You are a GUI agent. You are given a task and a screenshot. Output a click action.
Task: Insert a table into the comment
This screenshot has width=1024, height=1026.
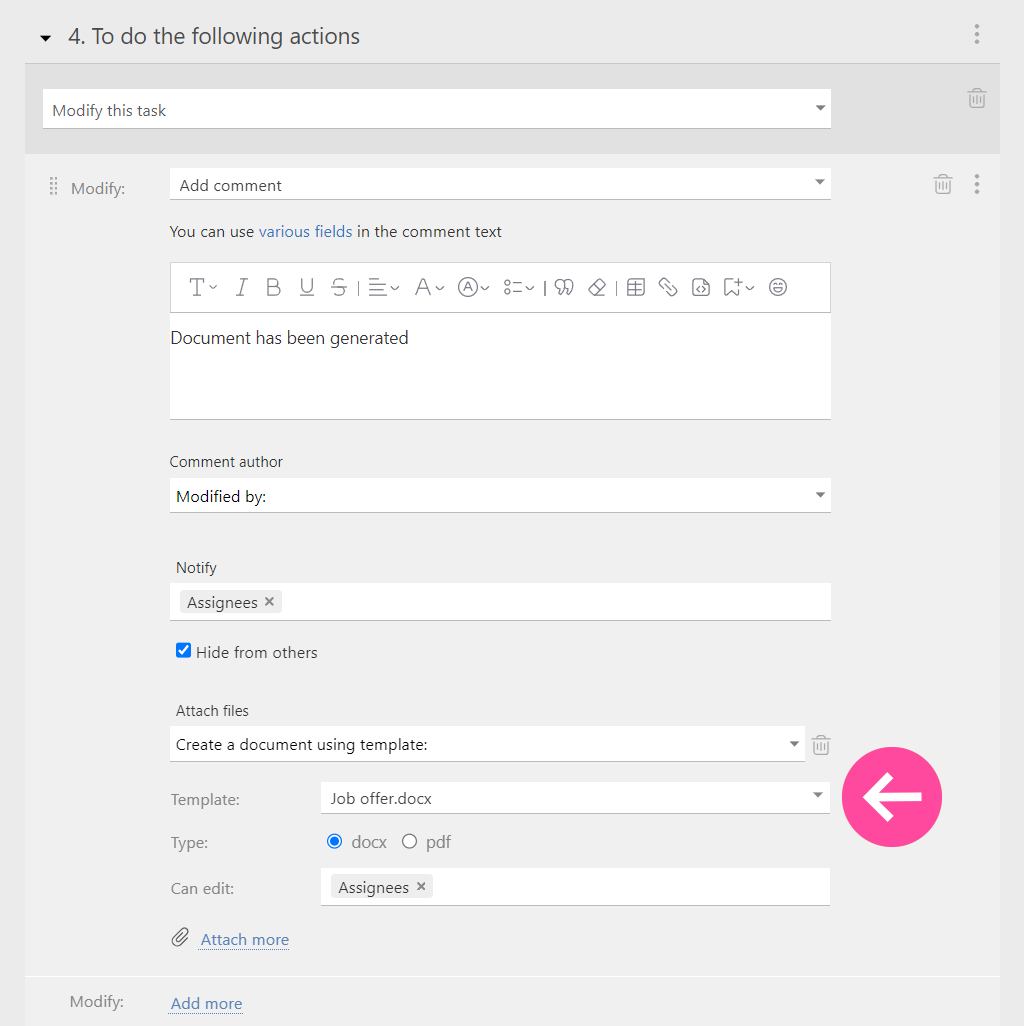point(635,287)
